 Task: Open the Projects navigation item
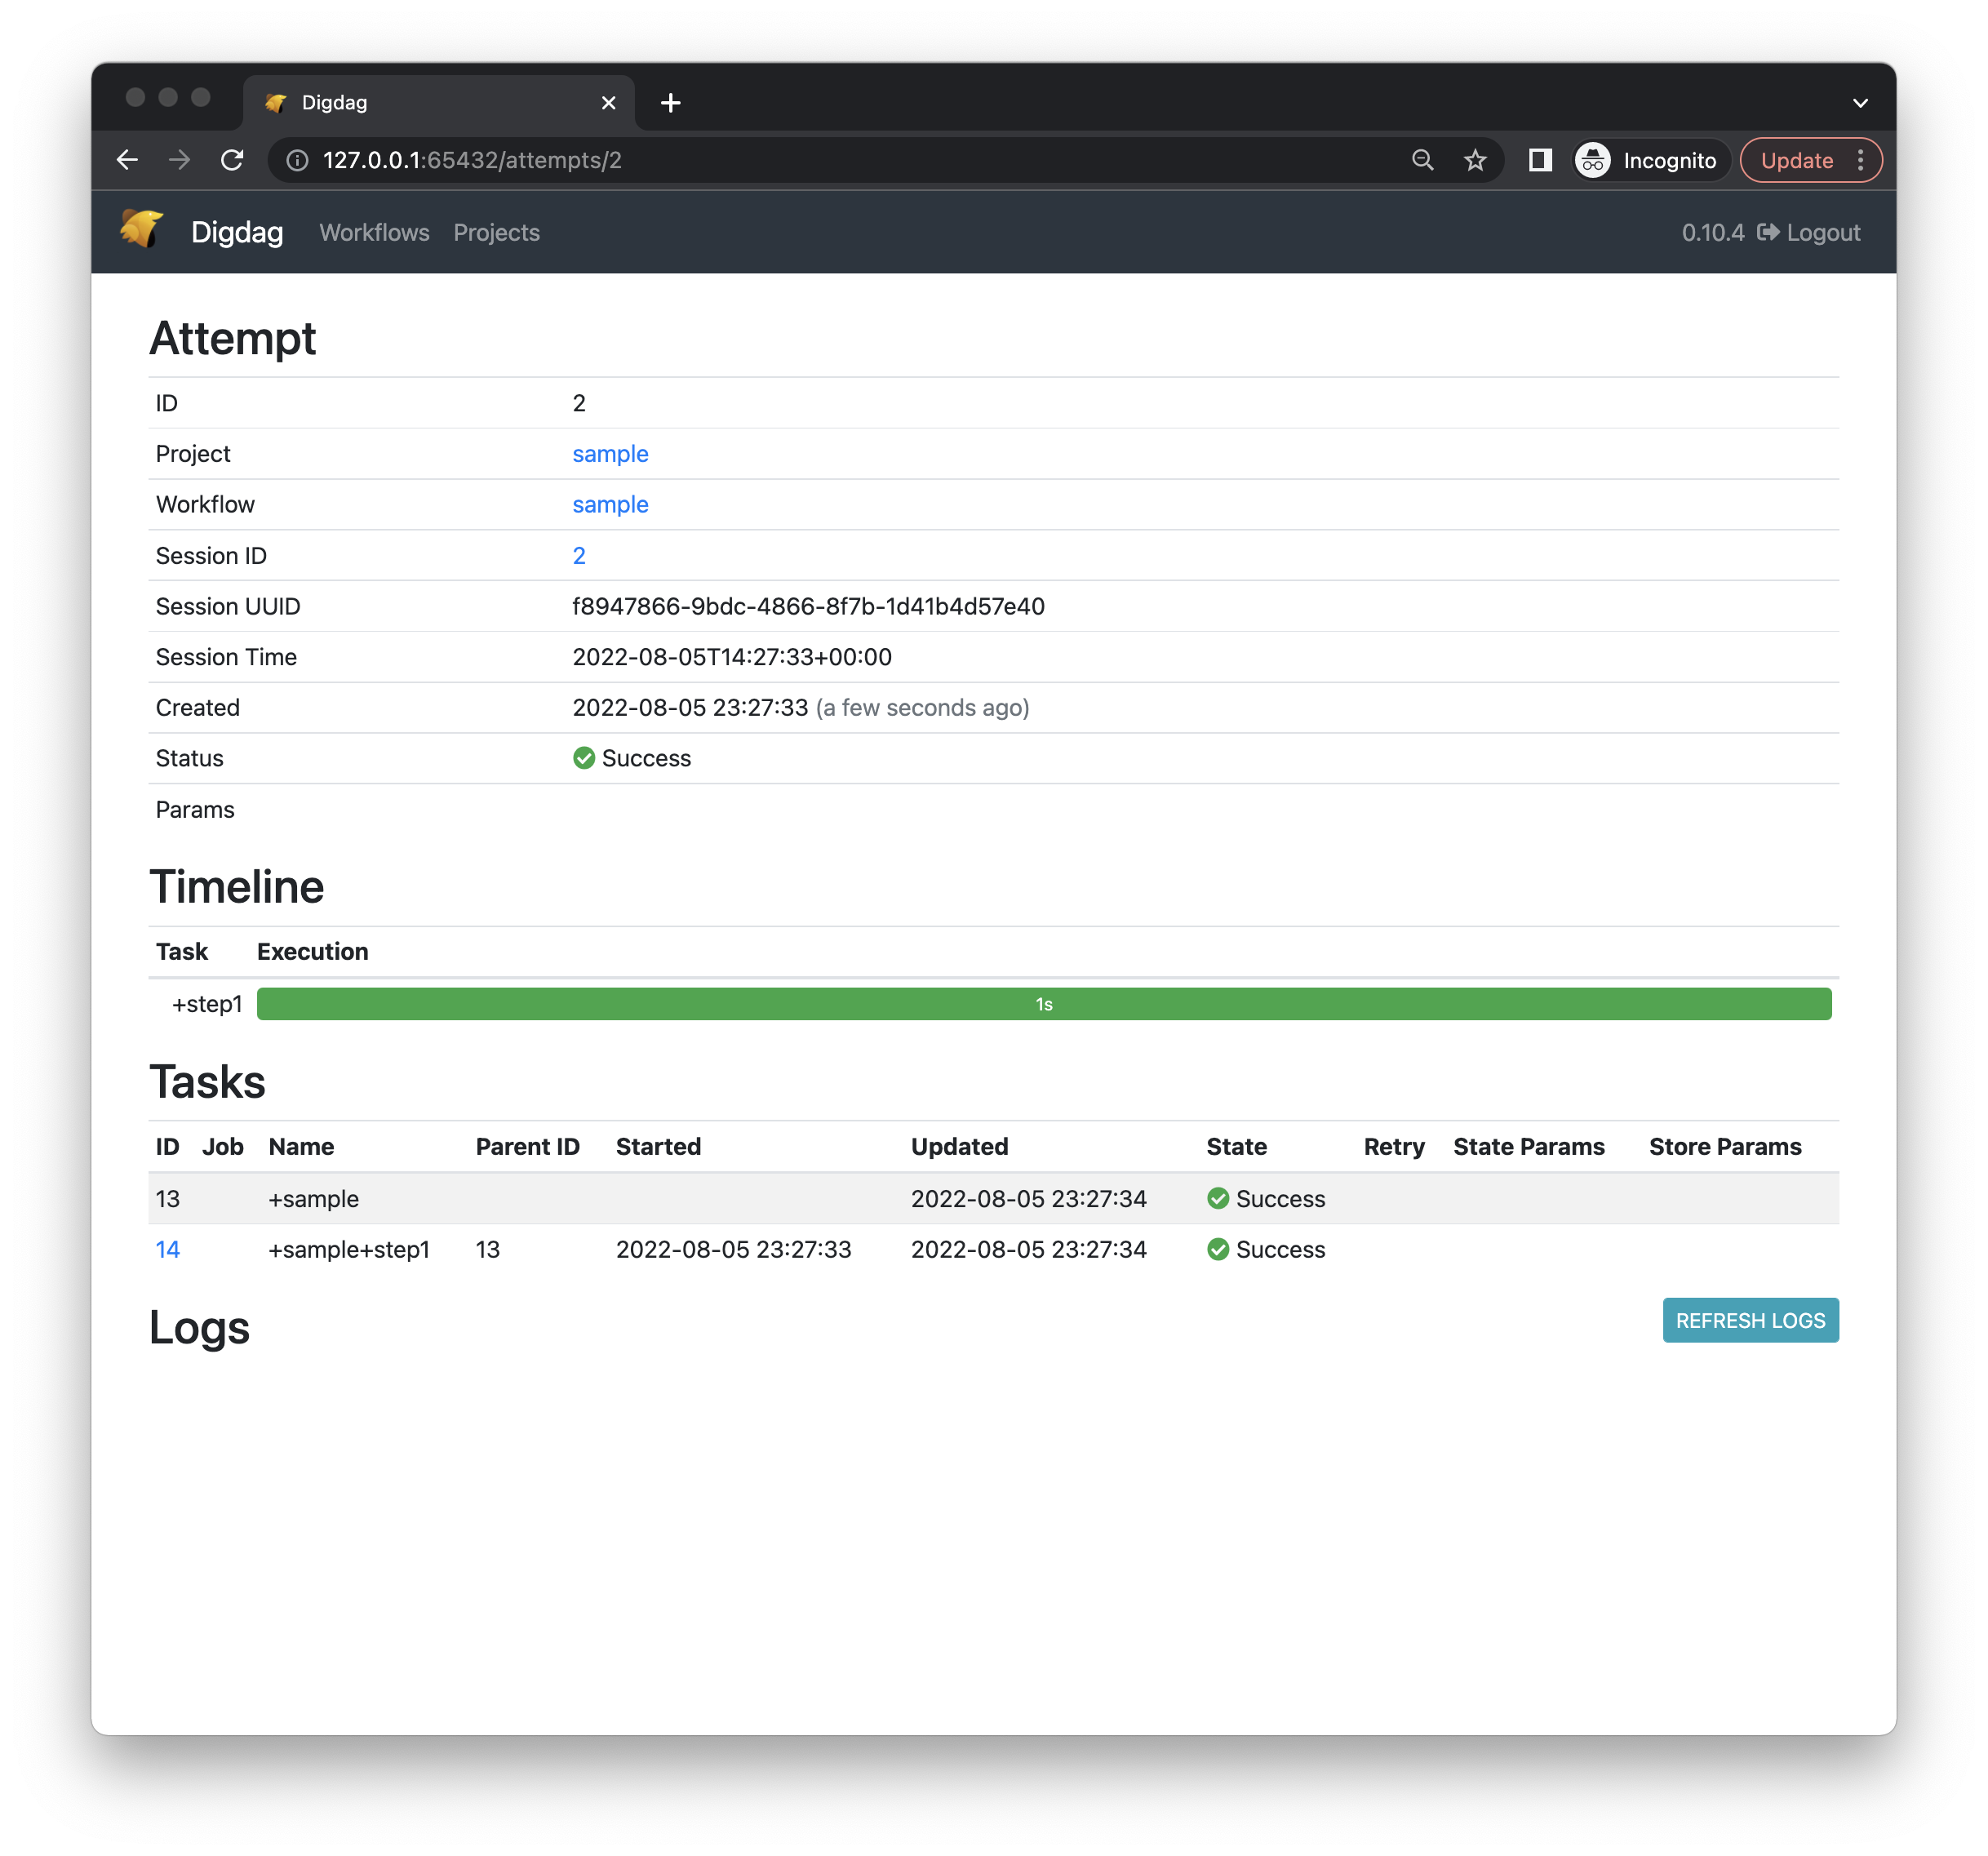(x=496, y=232)
